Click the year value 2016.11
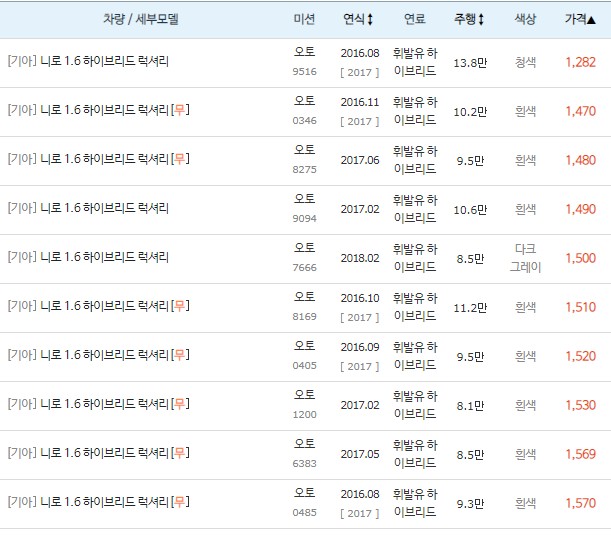This screenshot has height=535, width=611. click(x=360, y=102)
